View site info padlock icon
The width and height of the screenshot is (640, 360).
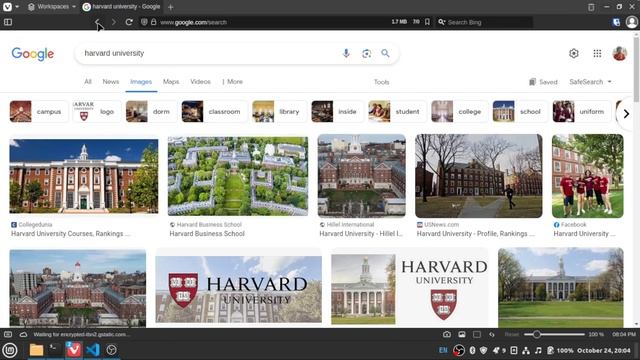pos(153,22)
